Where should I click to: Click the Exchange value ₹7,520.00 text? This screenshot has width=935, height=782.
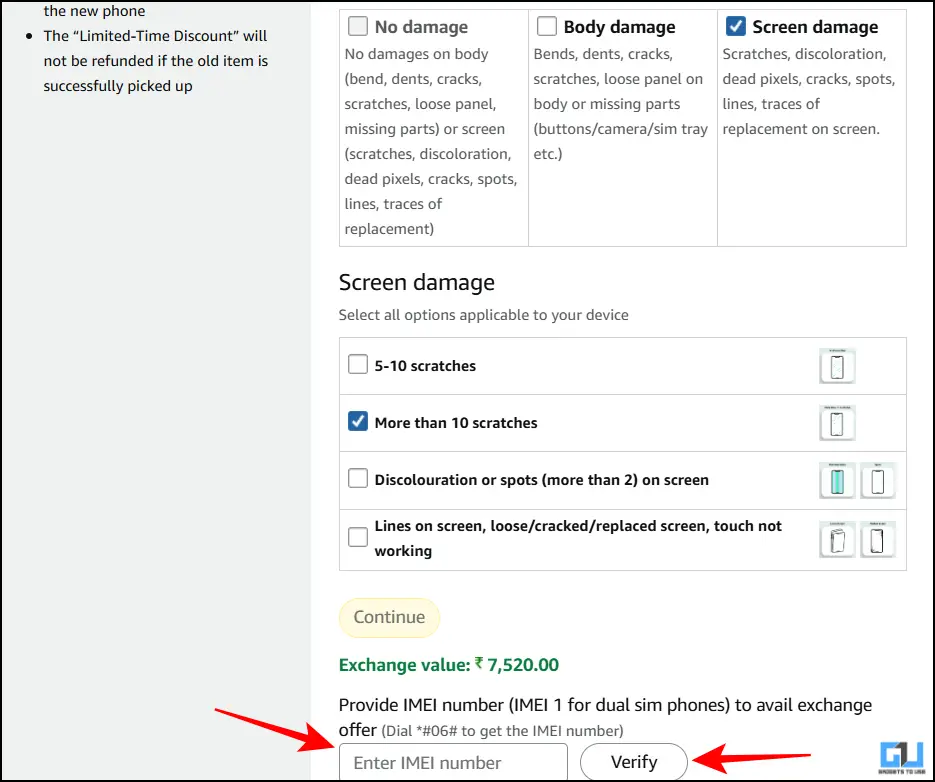449,664
